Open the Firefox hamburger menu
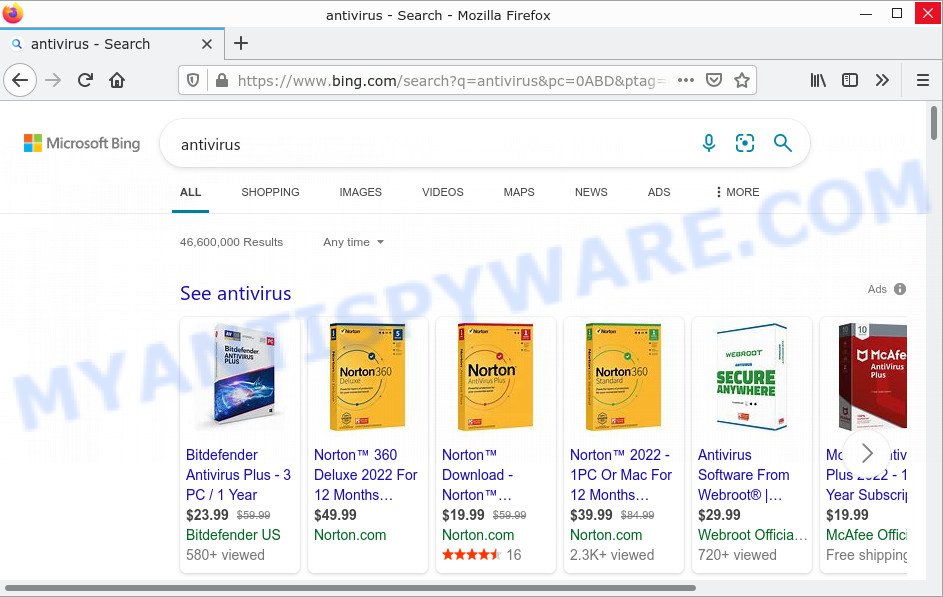943x597 pixels. [923, 80]
